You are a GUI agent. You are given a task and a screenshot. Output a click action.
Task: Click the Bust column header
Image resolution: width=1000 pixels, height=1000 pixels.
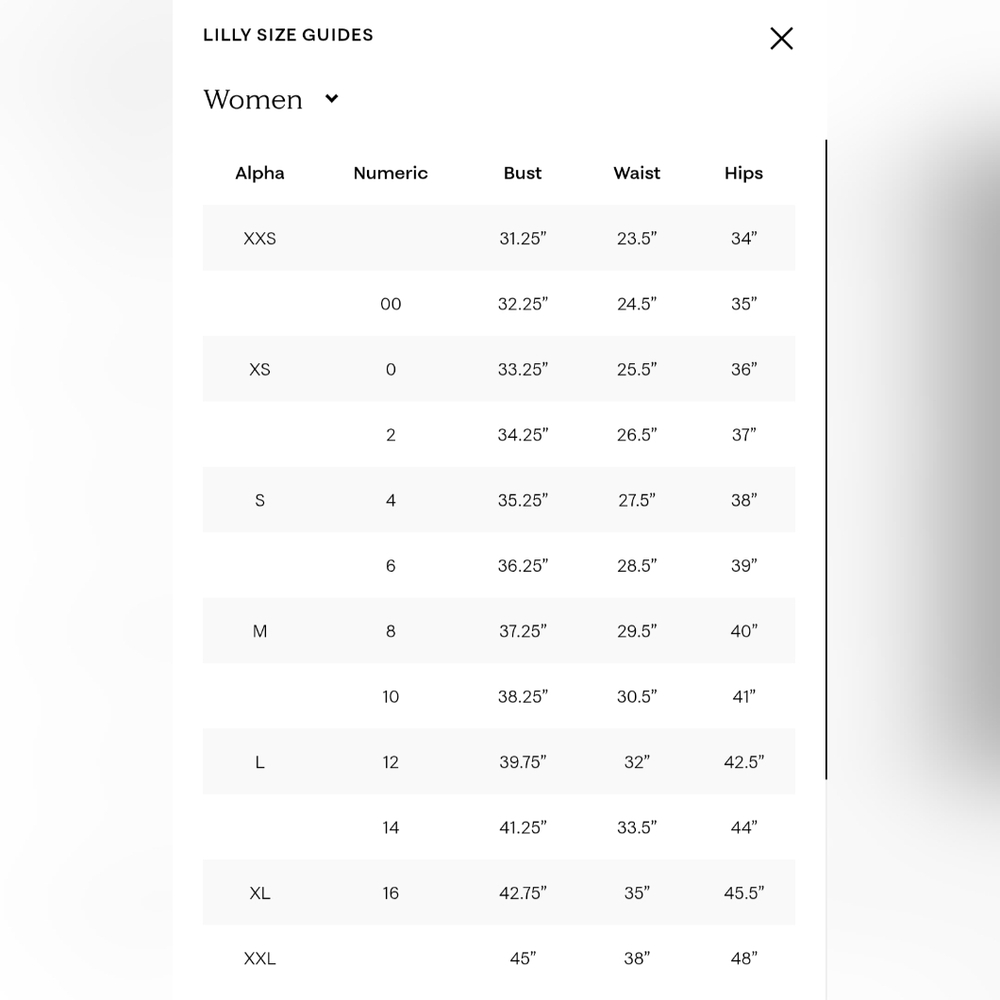(522, 173)
